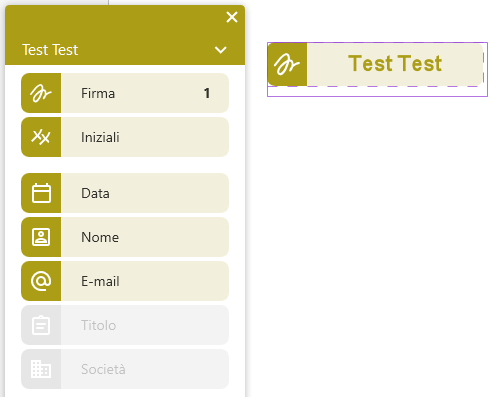Screen dimensions: 494x397
Task: Click the disabled Titolo clipboard icon
Action: pos(41,325)
